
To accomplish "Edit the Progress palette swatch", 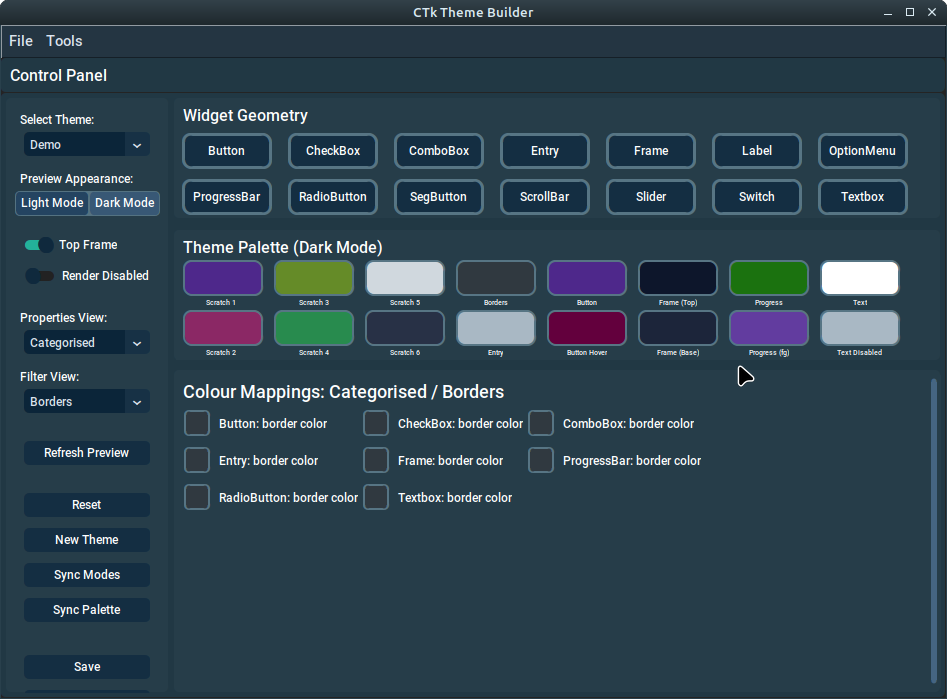I will click(768, 278).
